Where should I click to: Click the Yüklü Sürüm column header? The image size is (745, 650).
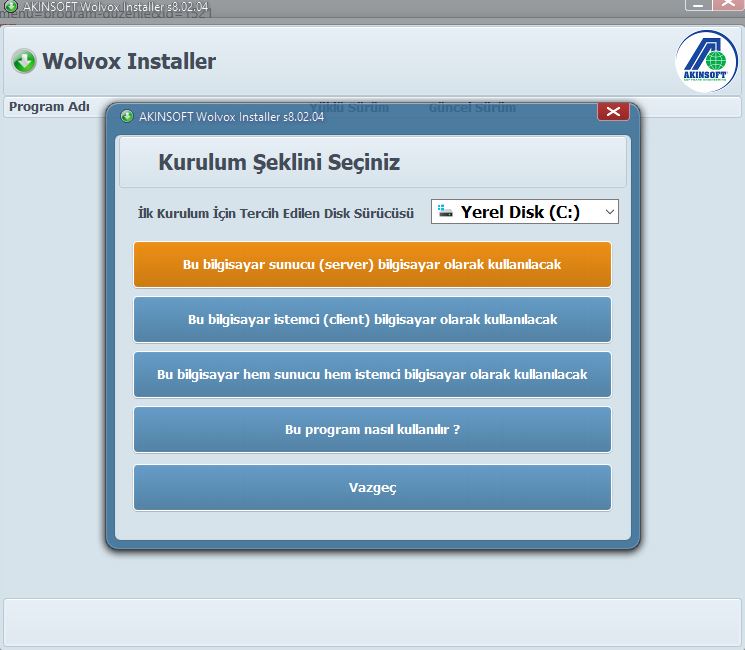point(349,107)
